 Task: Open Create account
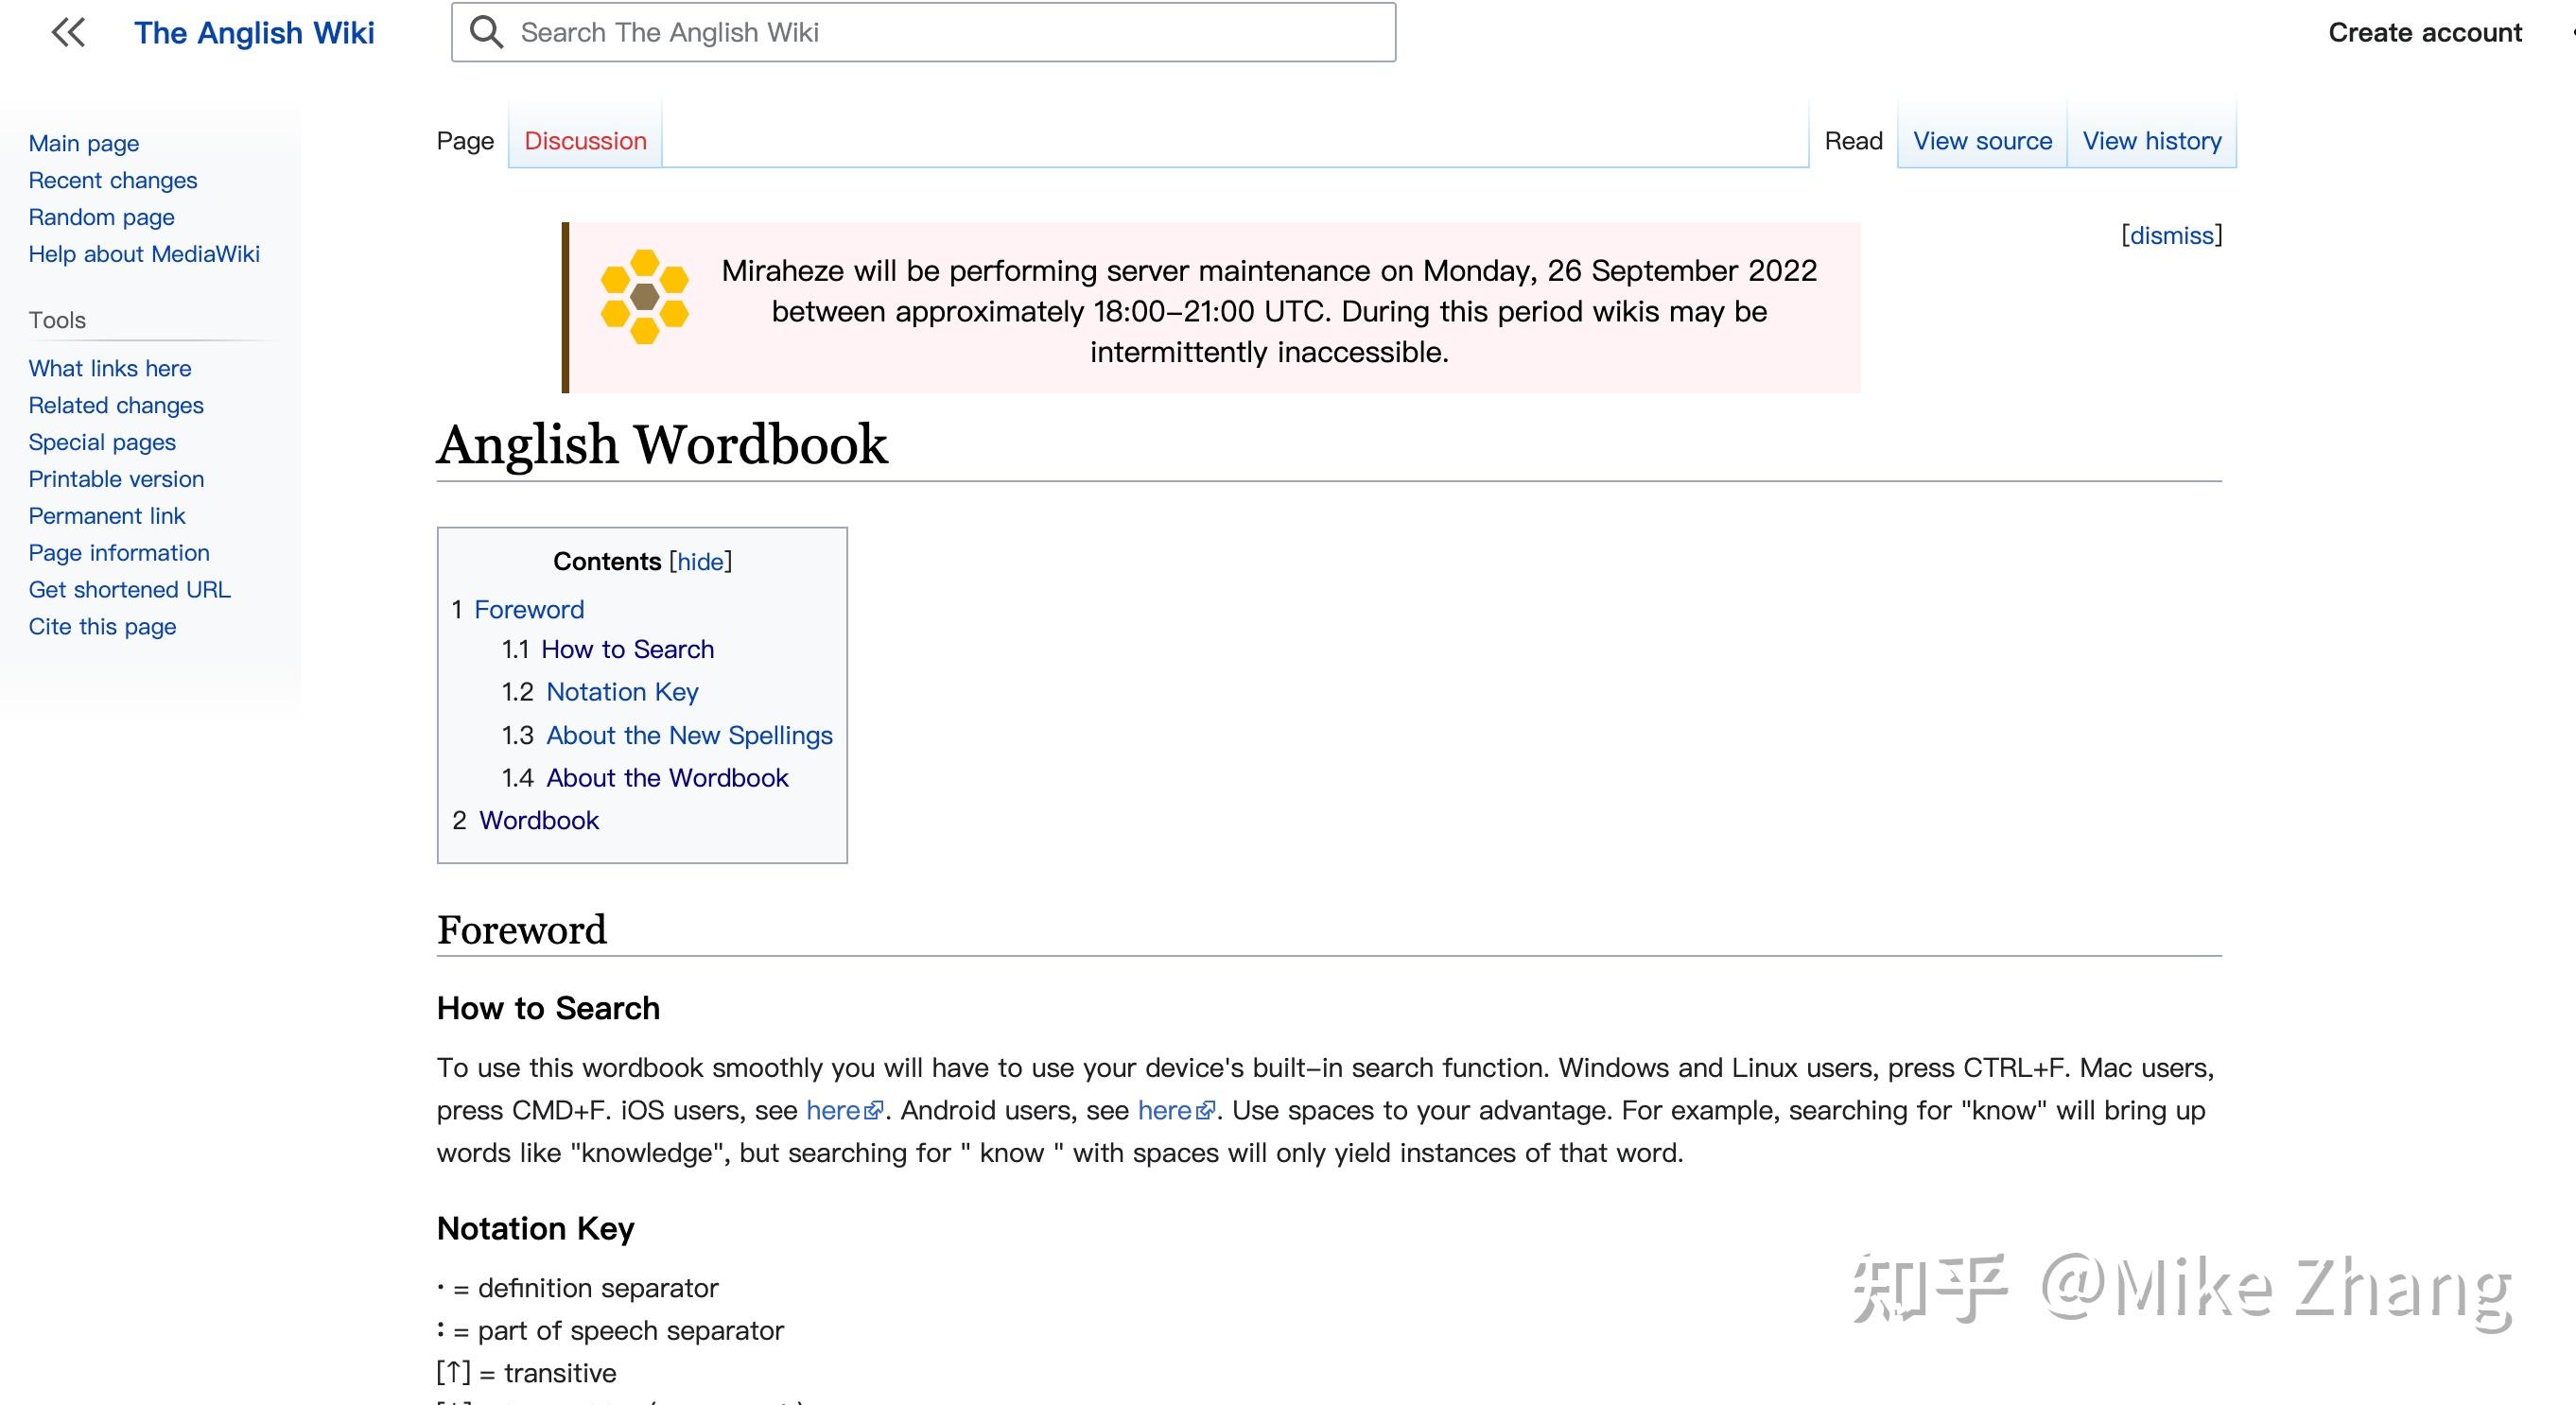coord(2424,33)
